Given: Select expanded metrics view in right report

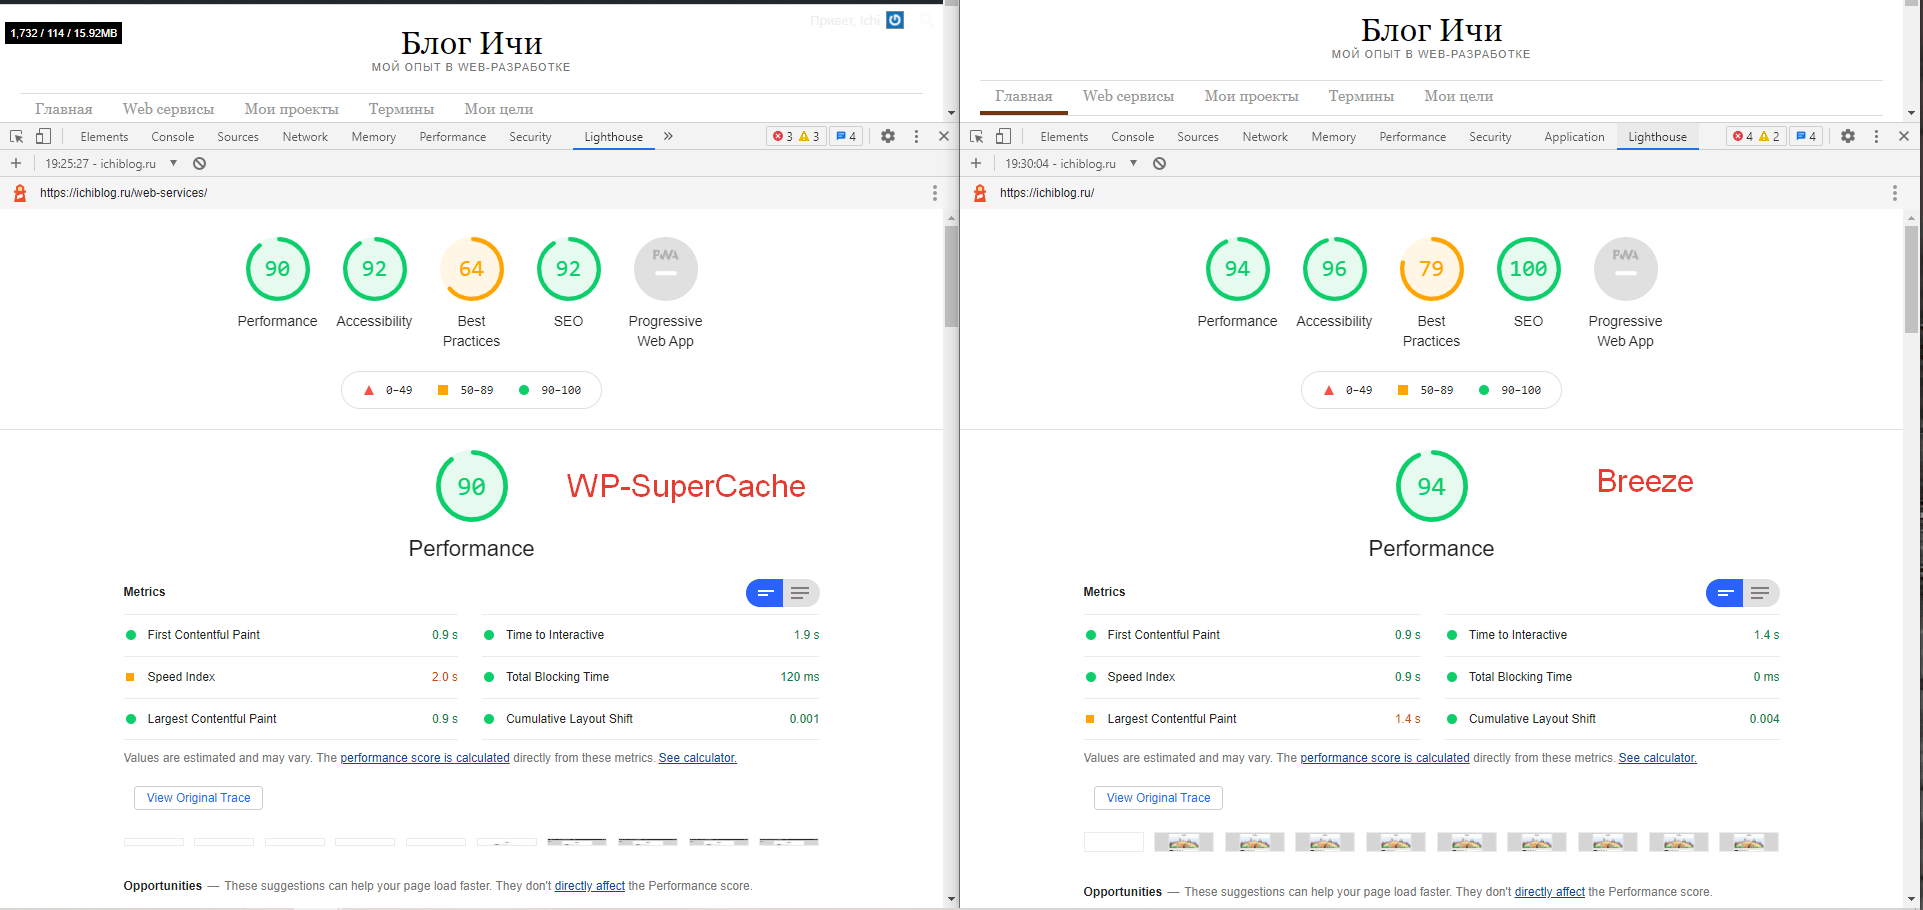Looking at the screenshot, I should tap(1761, 593).
